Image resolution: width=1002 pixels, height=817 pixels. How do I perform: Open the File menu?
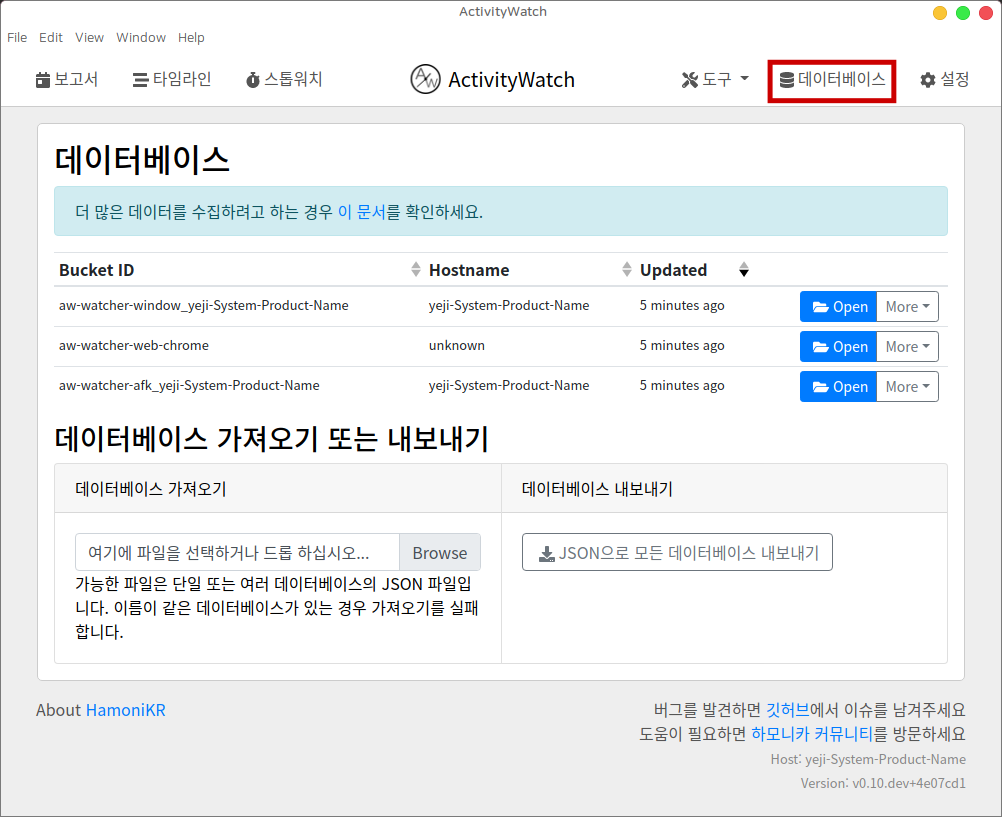(17, 38)
